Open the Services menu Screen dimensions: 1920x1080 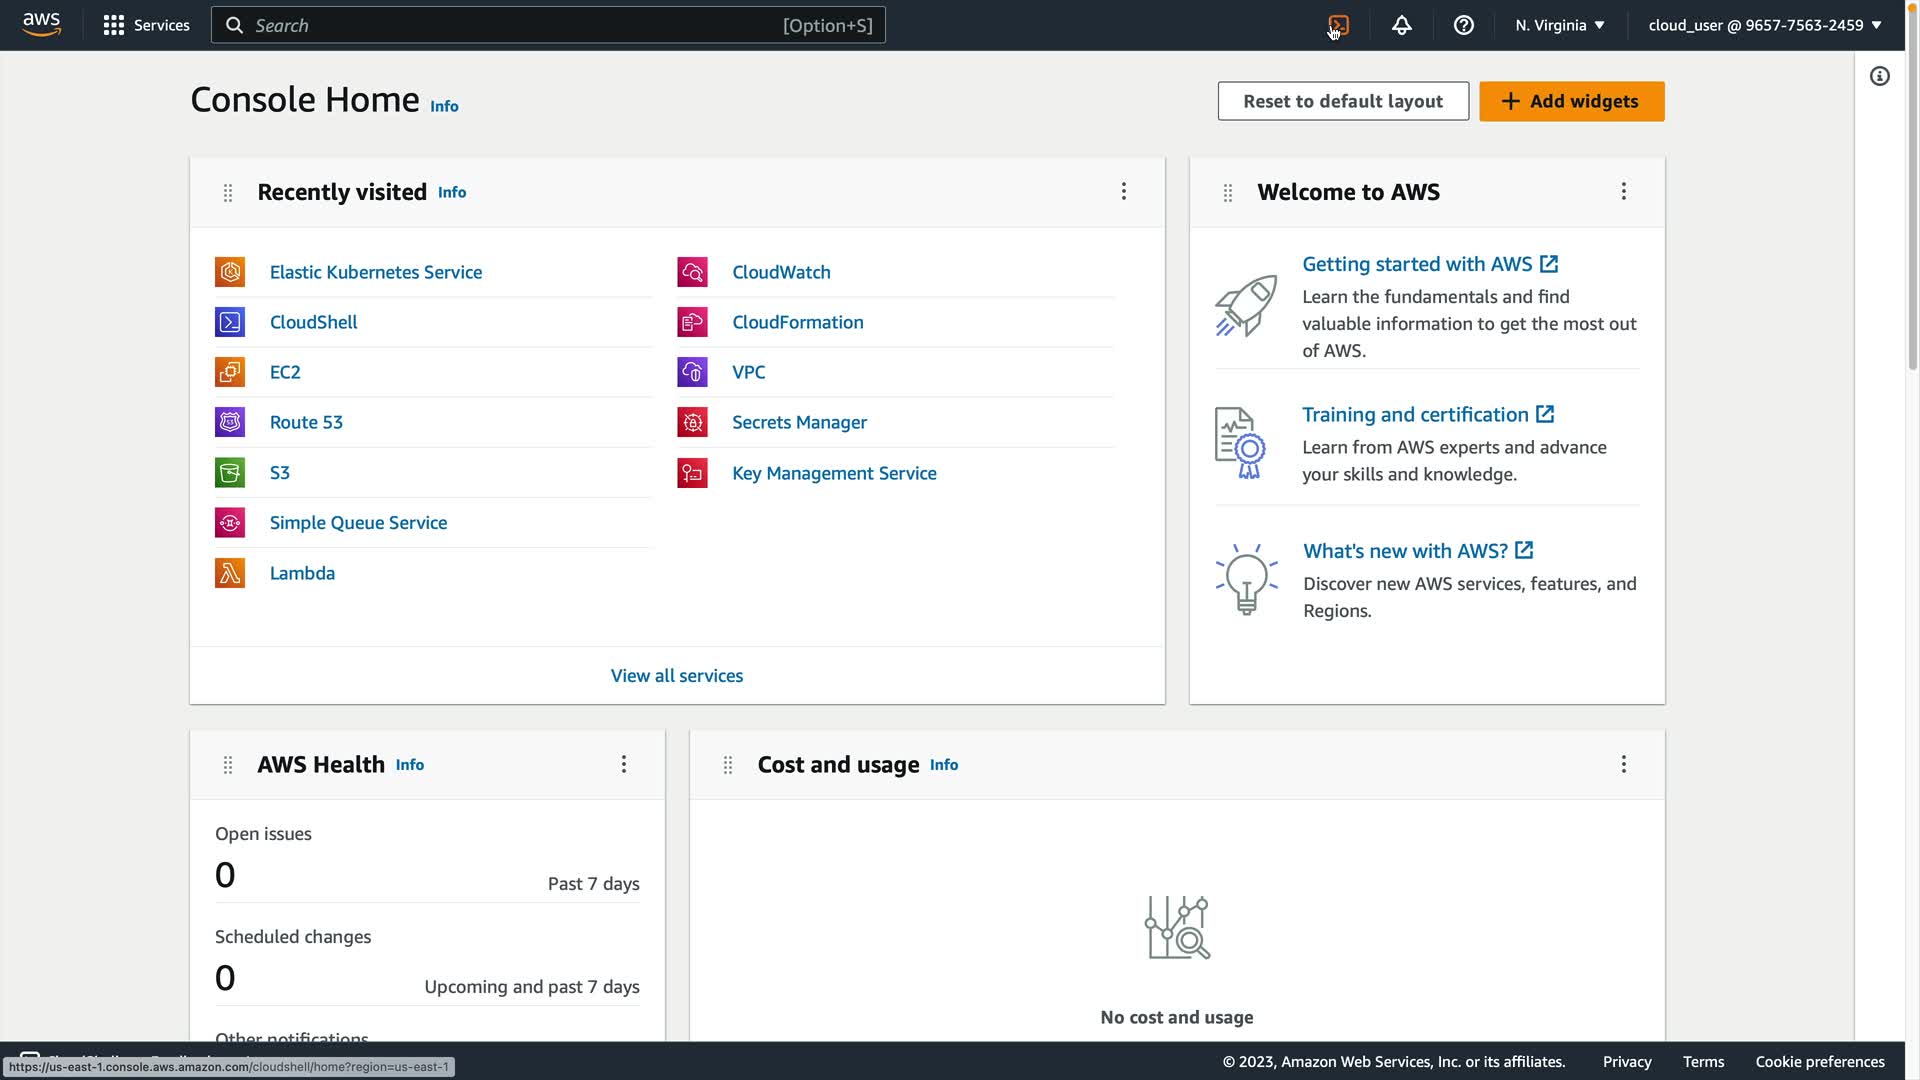click(x=146, y=25)
